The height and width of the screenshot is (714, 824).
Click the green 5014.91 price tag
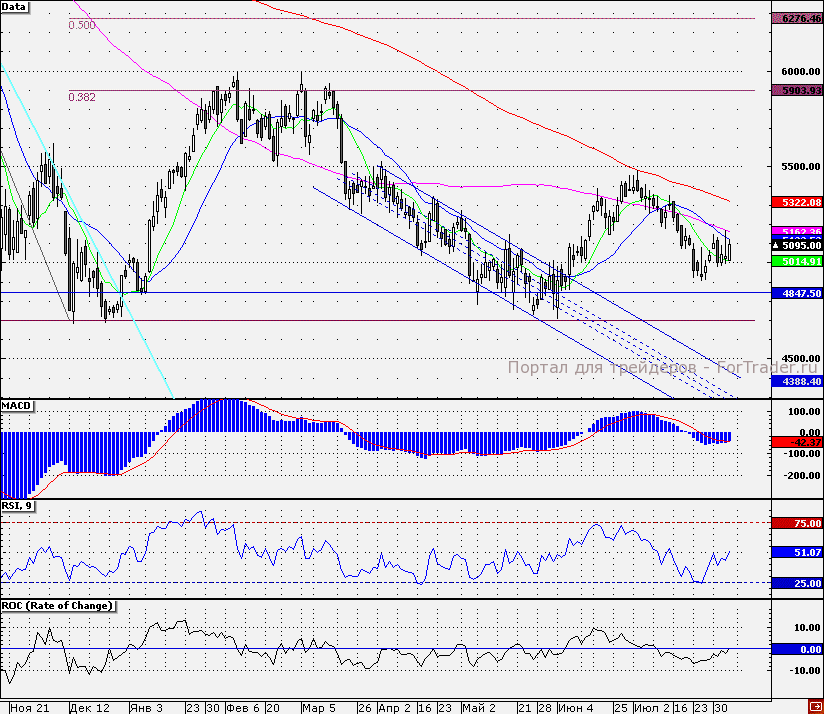click(797, 261)
